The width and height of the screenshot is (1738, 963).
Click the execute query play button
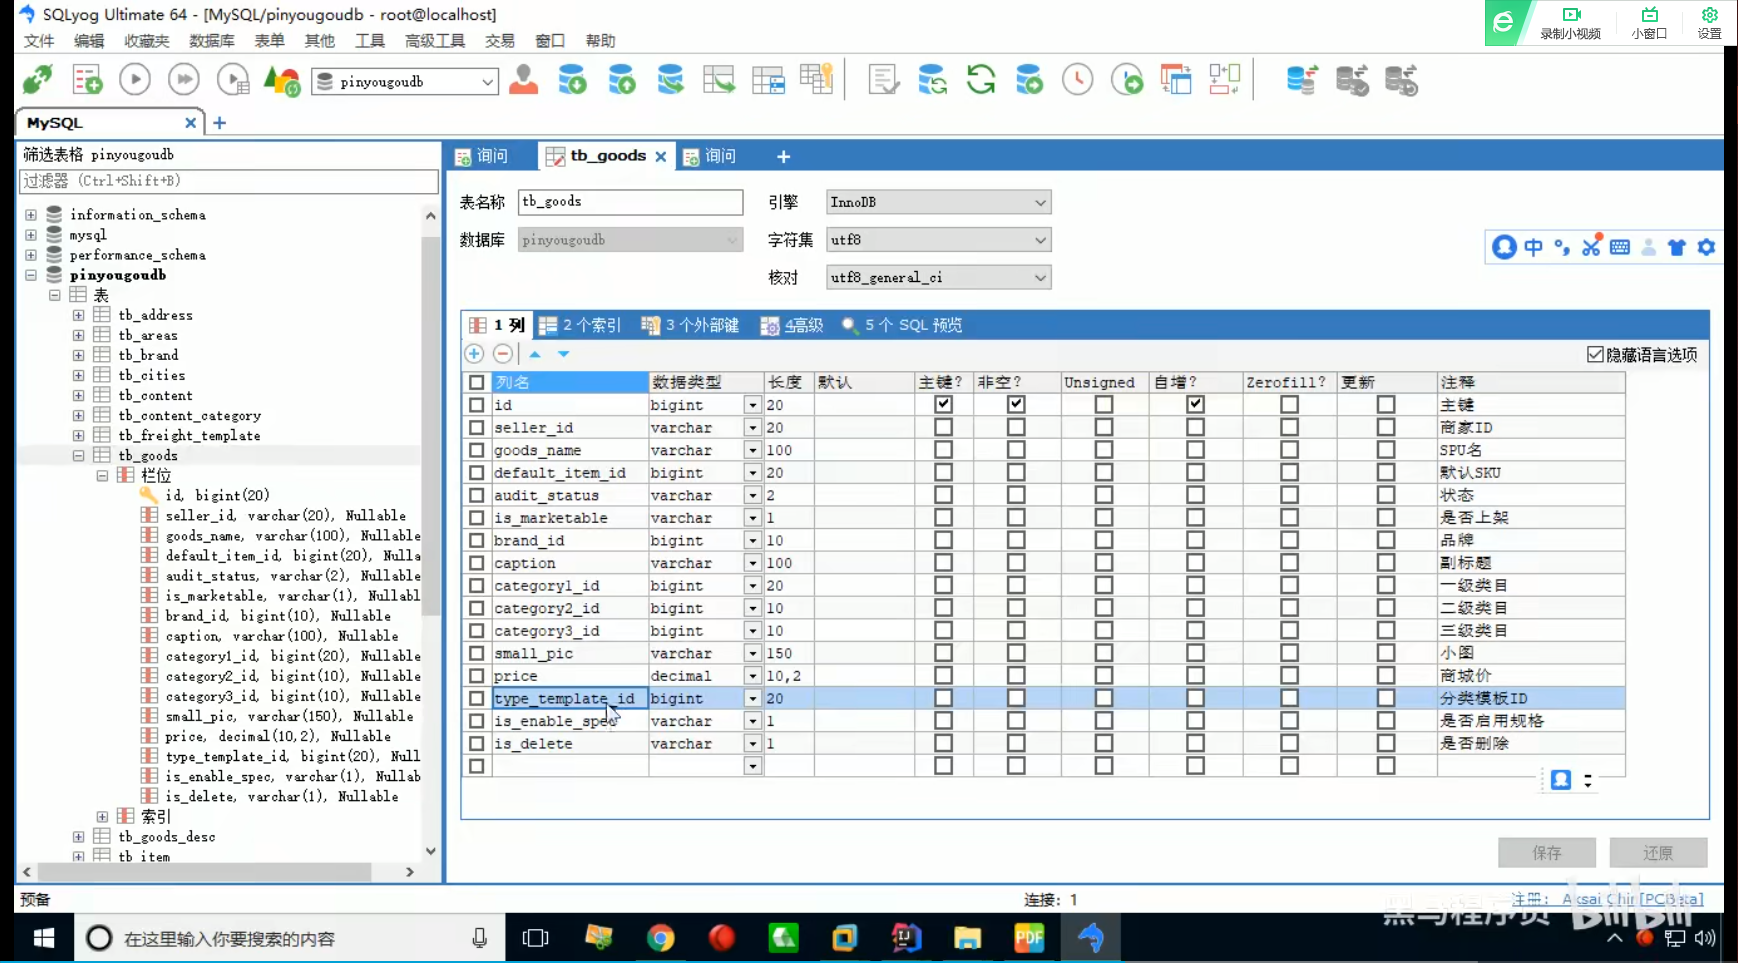135,80
